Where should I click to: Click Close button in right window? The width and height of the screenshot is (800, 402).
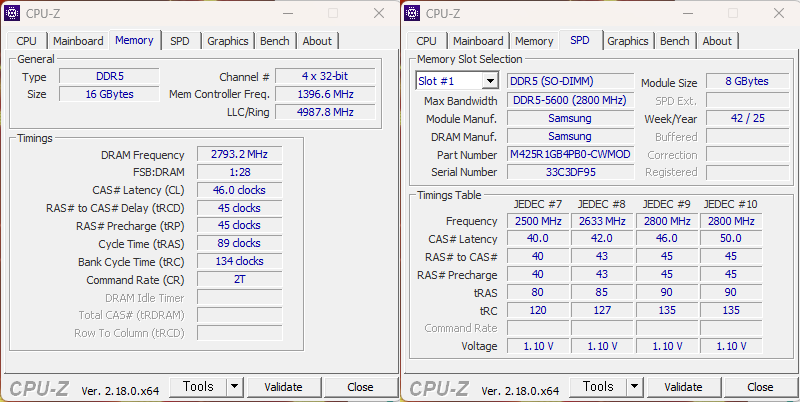[760, 387]
